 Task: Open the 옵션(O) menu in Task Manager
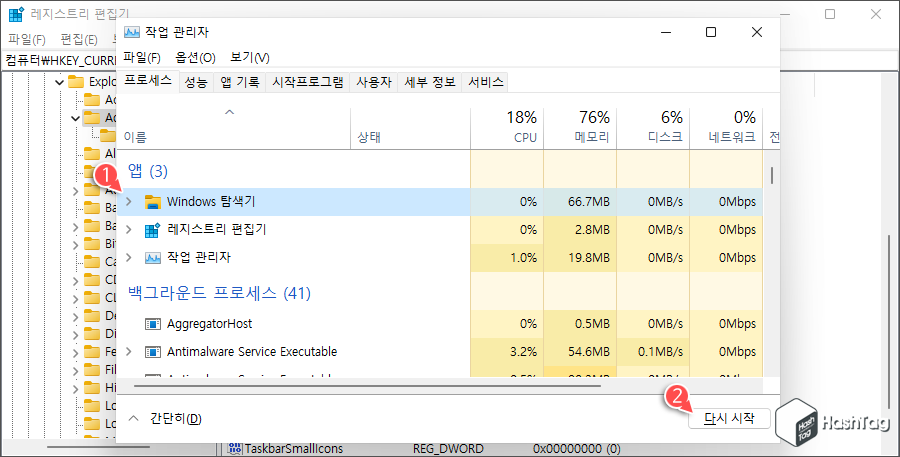(195, 57)
